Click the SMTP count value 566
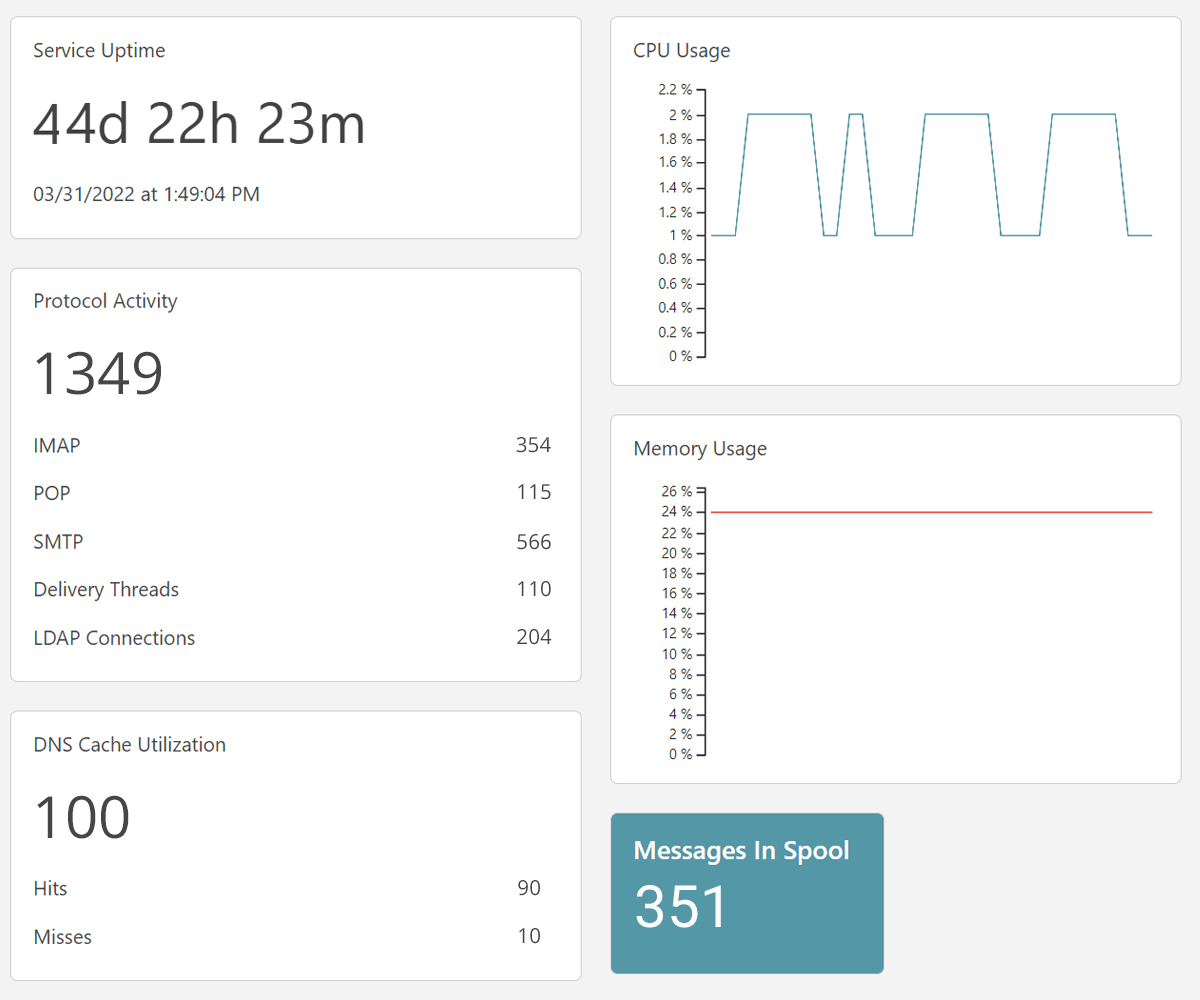Image resolution: width=1200 pixels, height=1000 pixels. (533, 542)
